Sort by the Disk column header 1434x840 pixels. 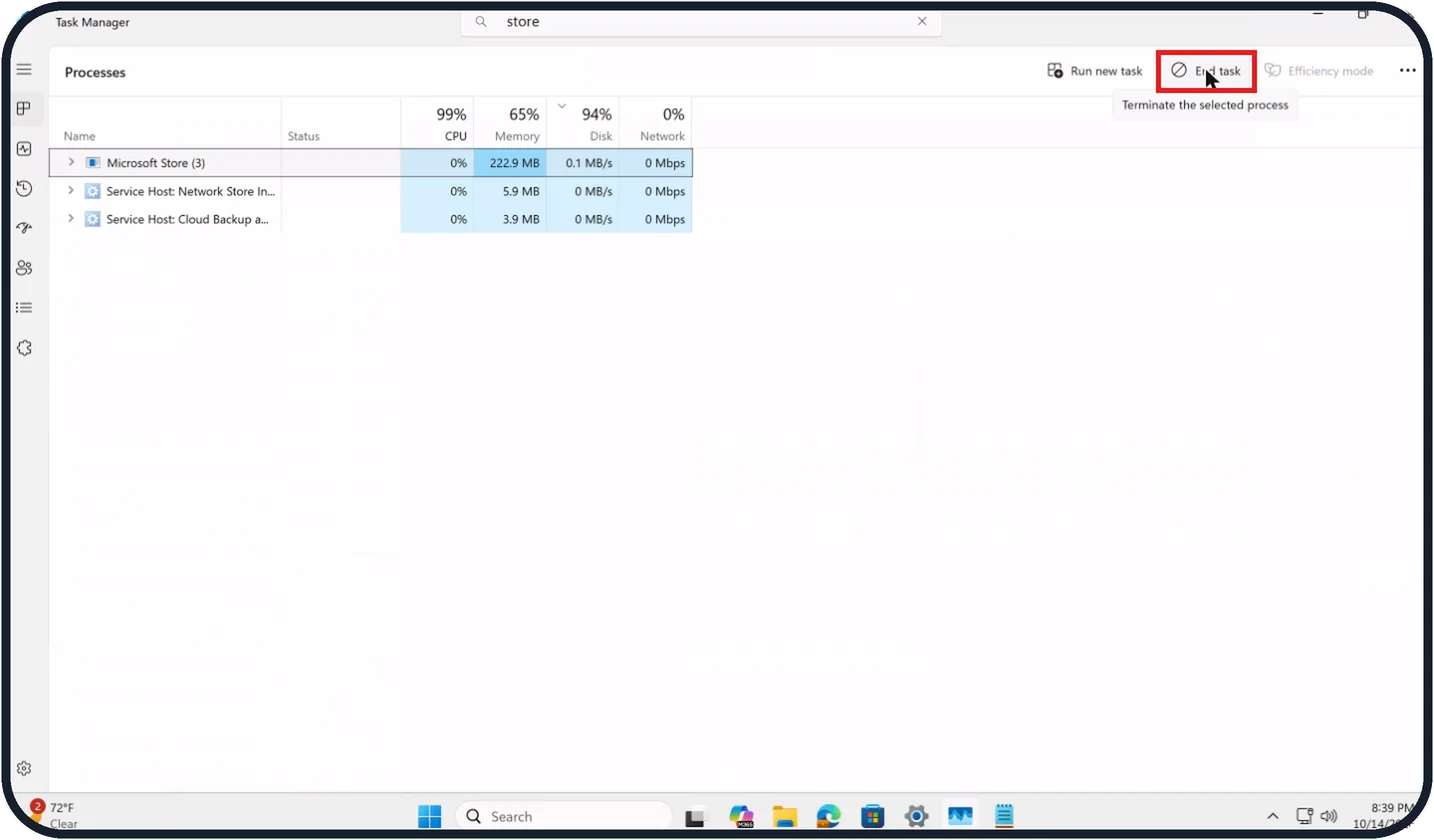[x=583, y=122]
